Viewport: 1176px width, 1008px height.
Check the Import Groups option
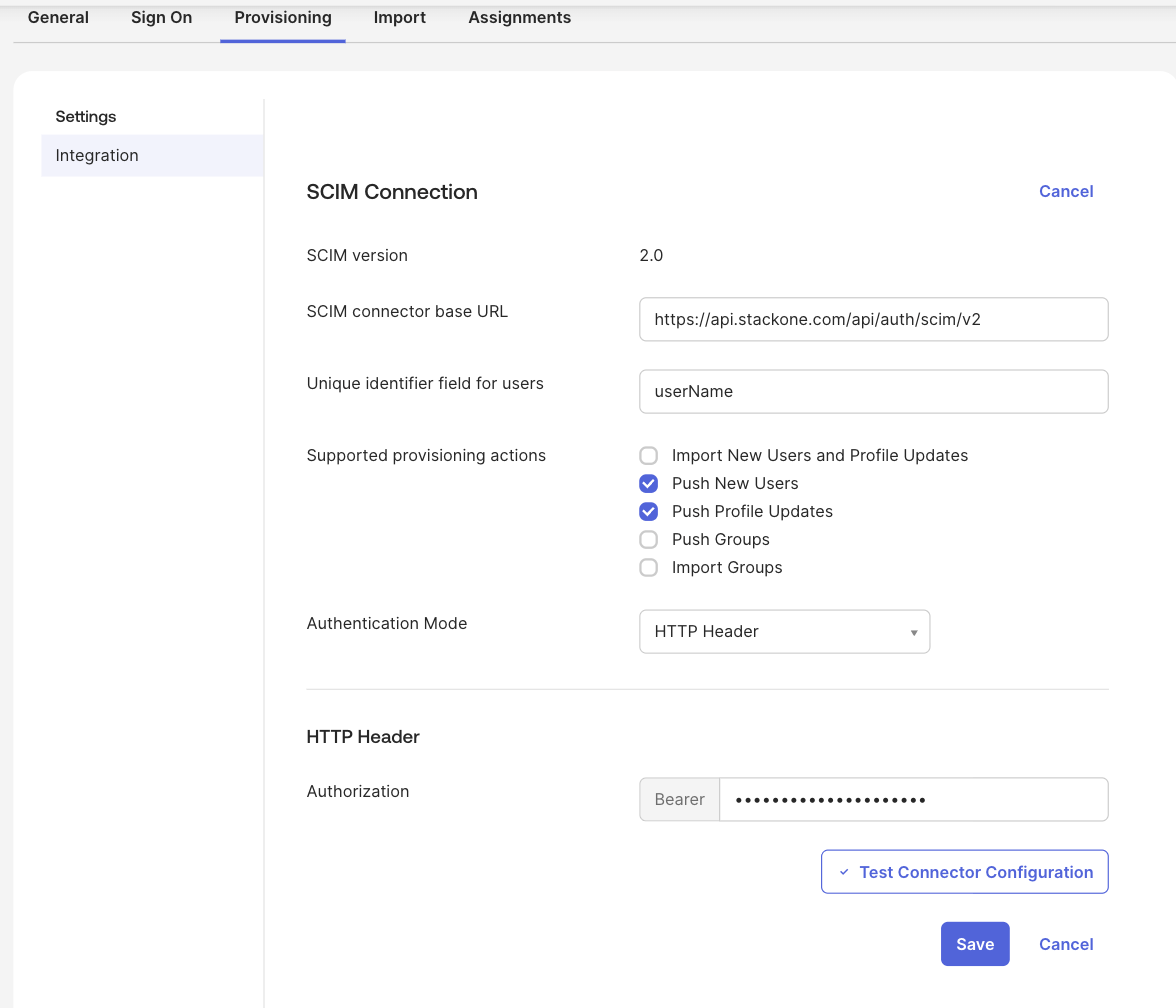click(649, 567)
